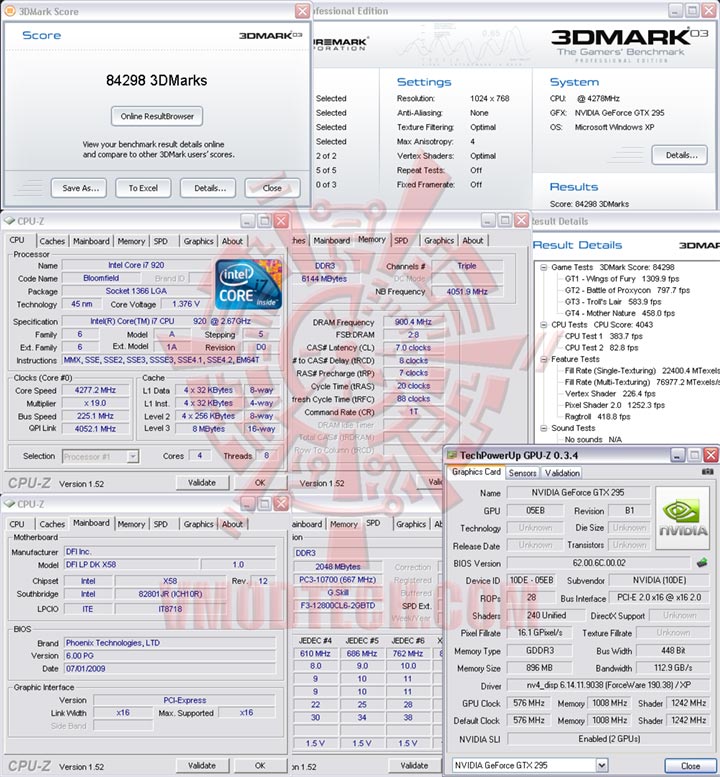
Task: Select GT1 - Wings of Fury result row
Action: pyautogui.click(x=622, y=278)
